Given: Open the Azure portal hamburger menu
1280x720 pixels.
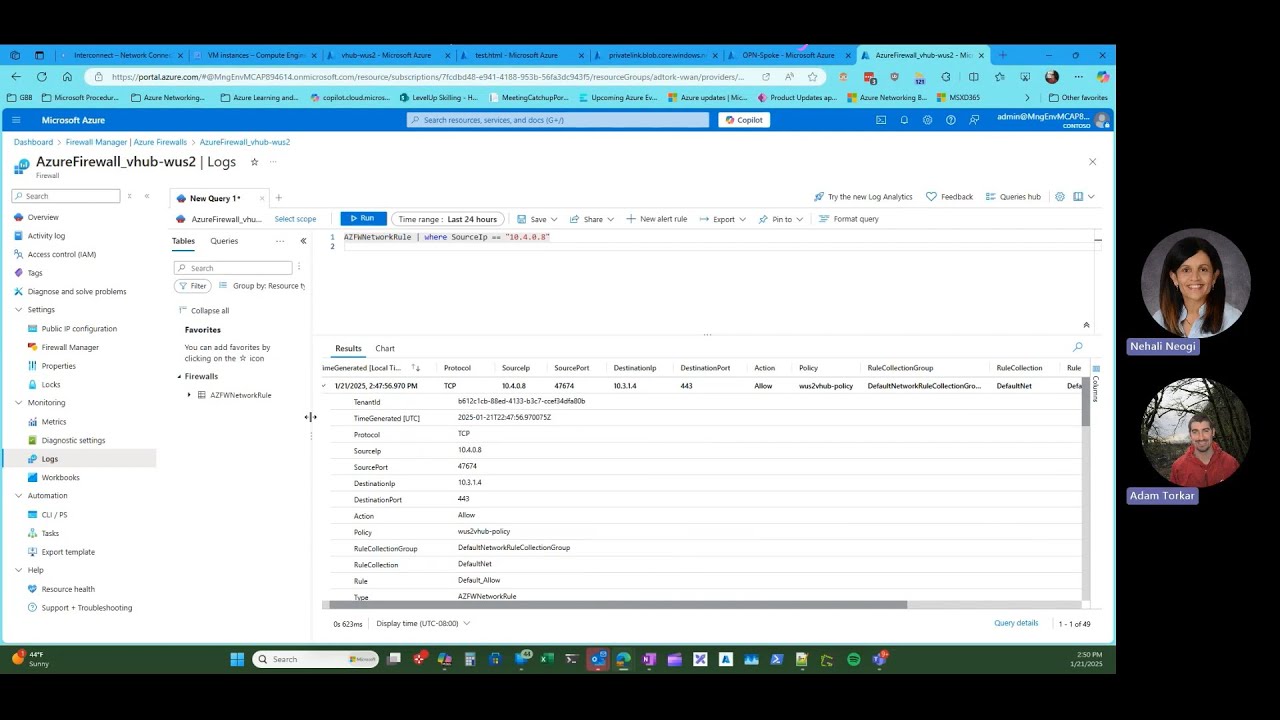Looking at the screenshot, I should click(16, 120).
